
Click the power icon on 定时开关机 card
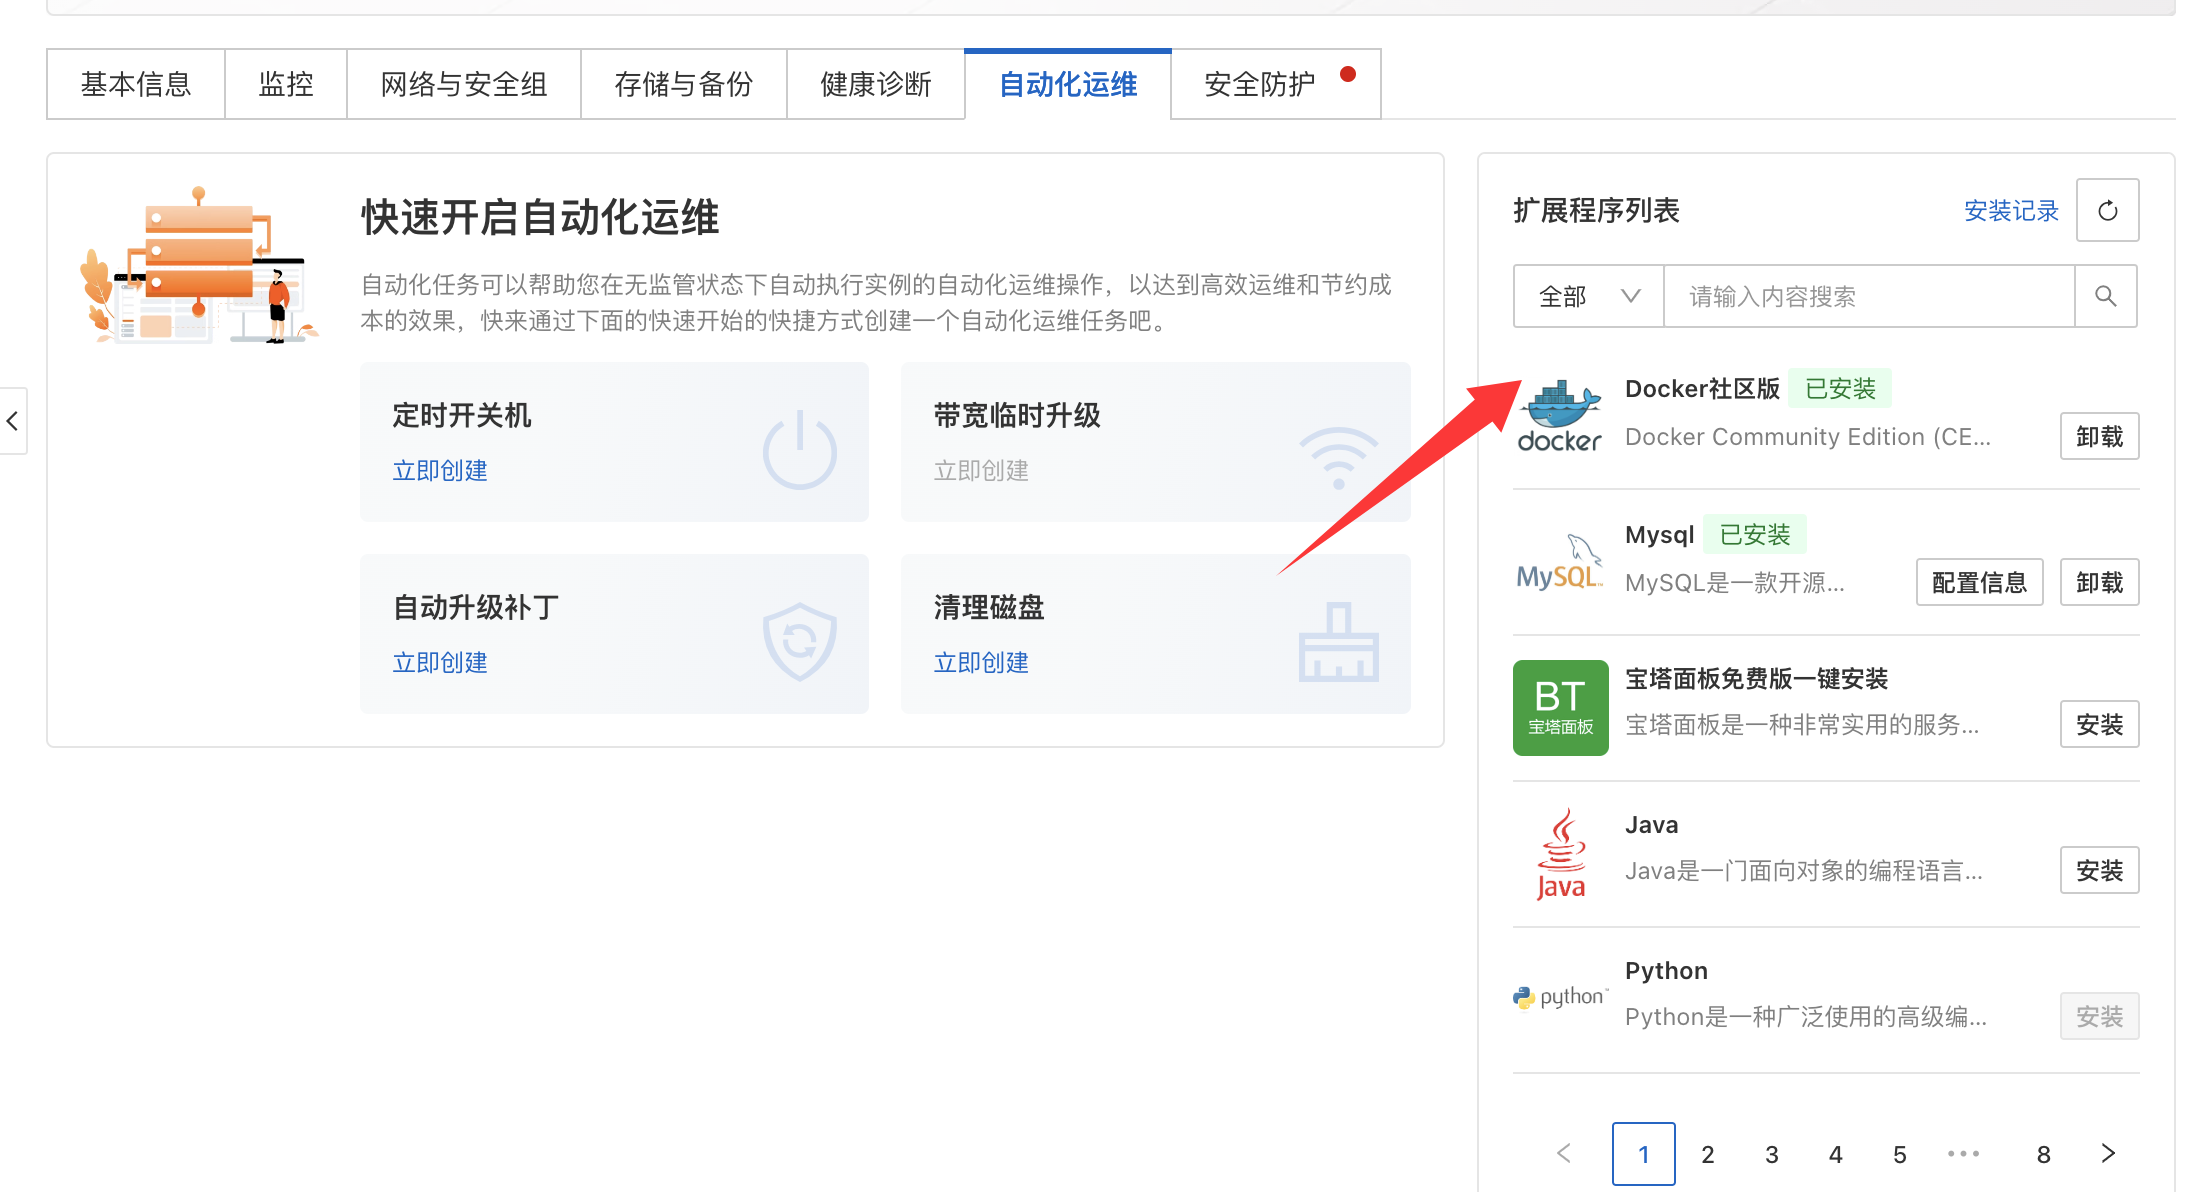pos(798,450)
